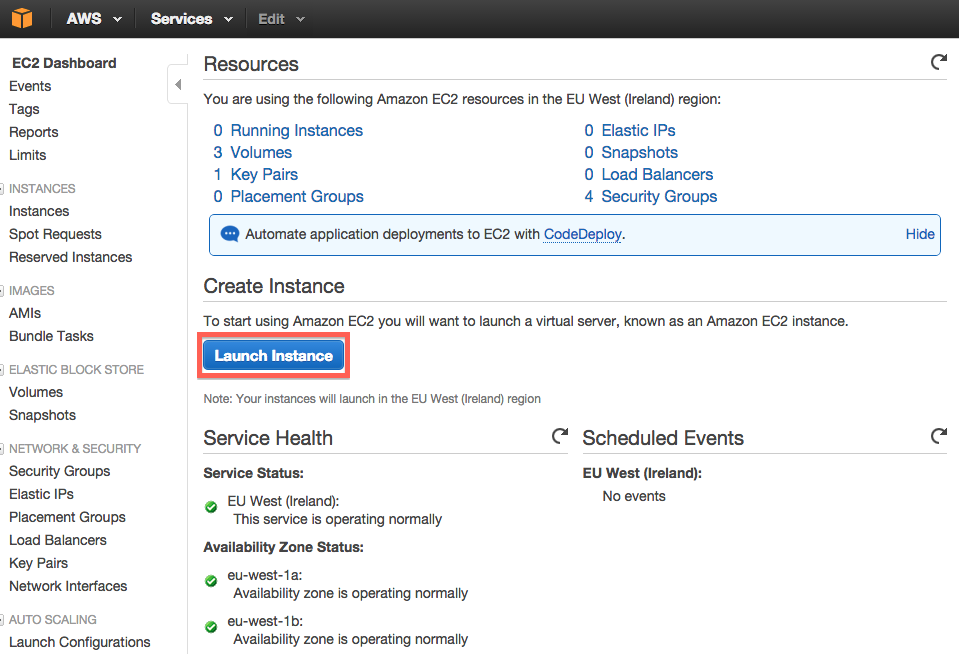Open Load Balancers in the sidebar
This screenshot has height=654, width=959.
coord(57,540)
